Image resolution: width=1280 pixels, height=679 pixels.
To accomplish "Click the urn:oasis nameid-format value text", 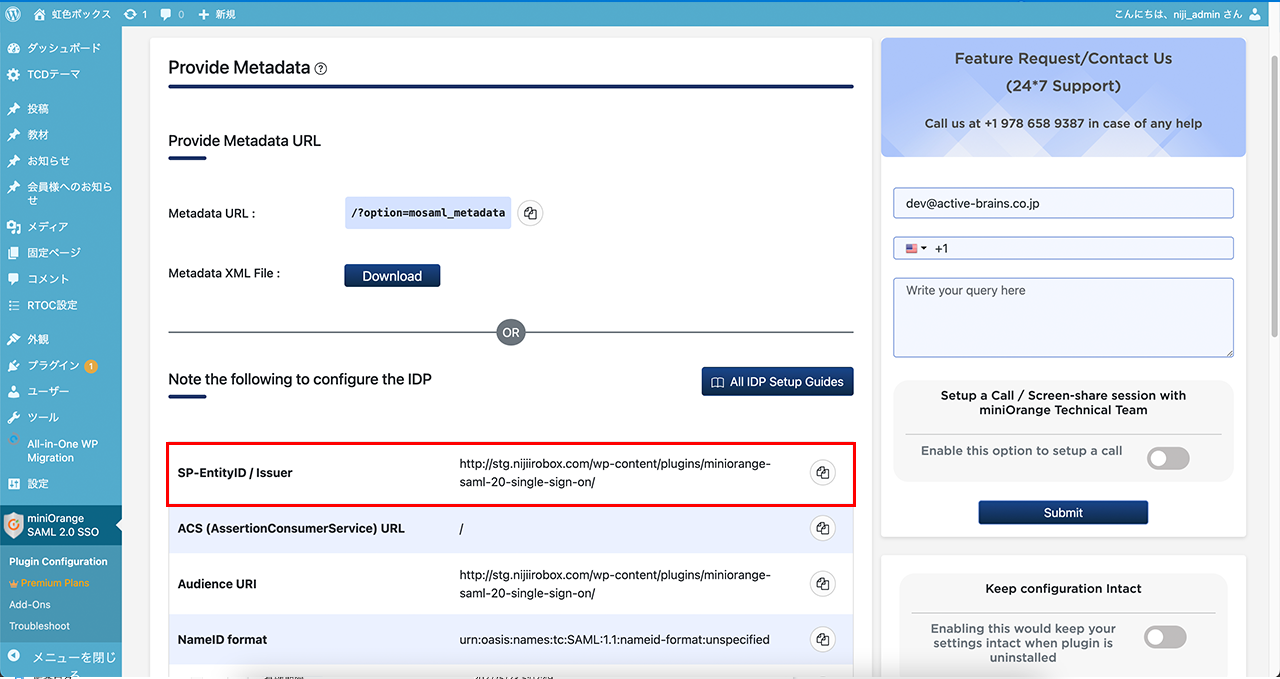I will 615,639.
